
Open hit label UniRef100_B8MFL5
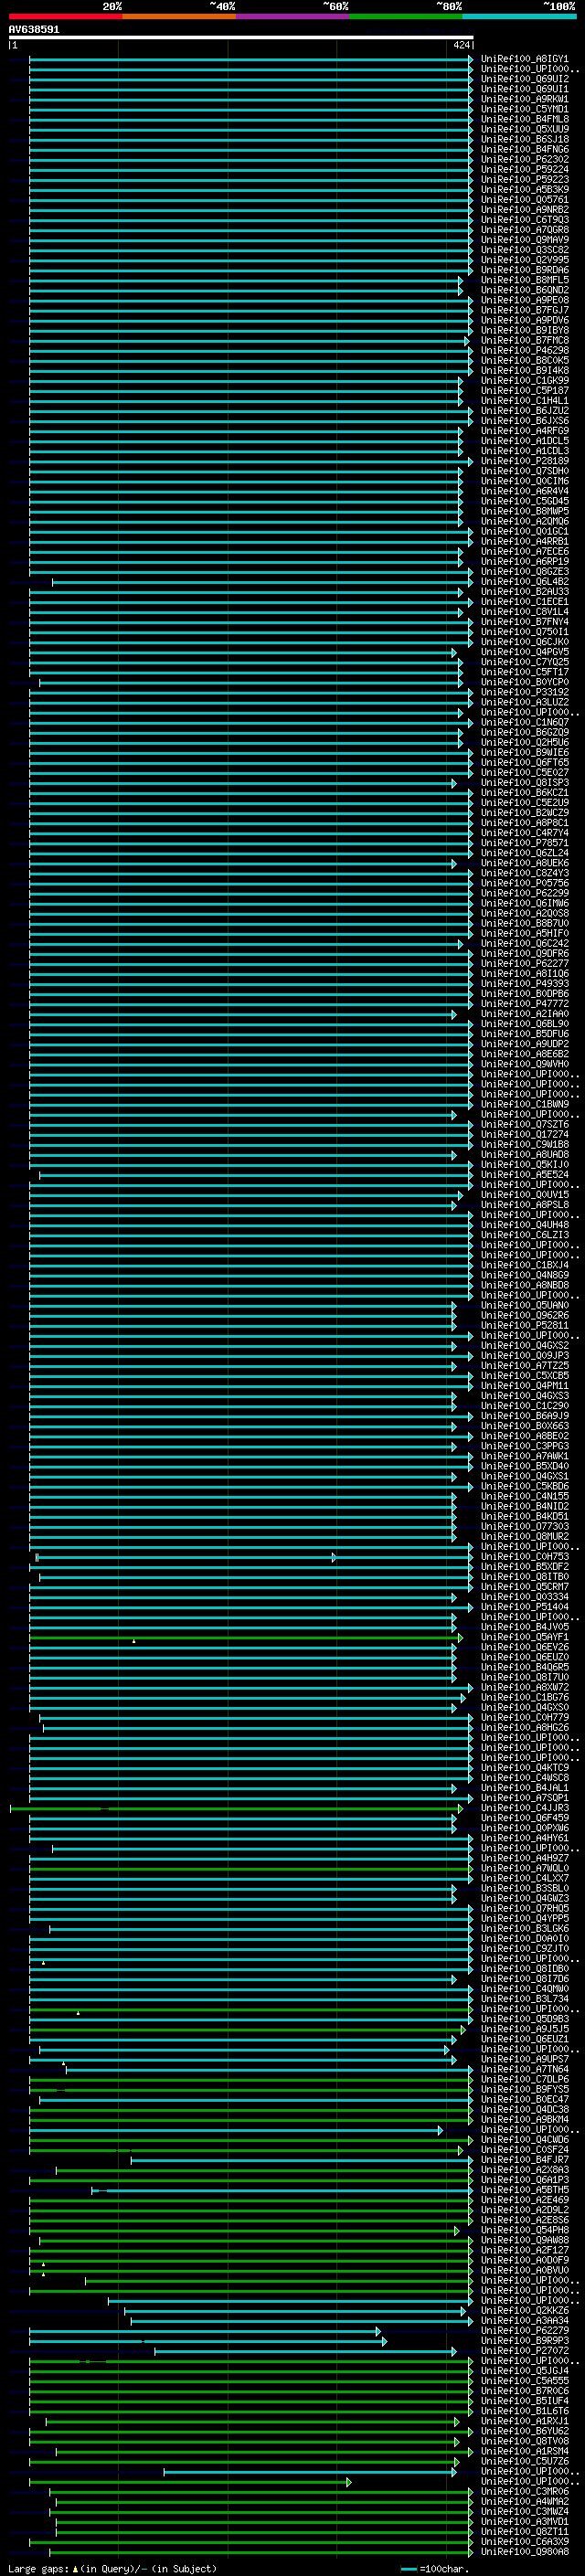(525, 280)
